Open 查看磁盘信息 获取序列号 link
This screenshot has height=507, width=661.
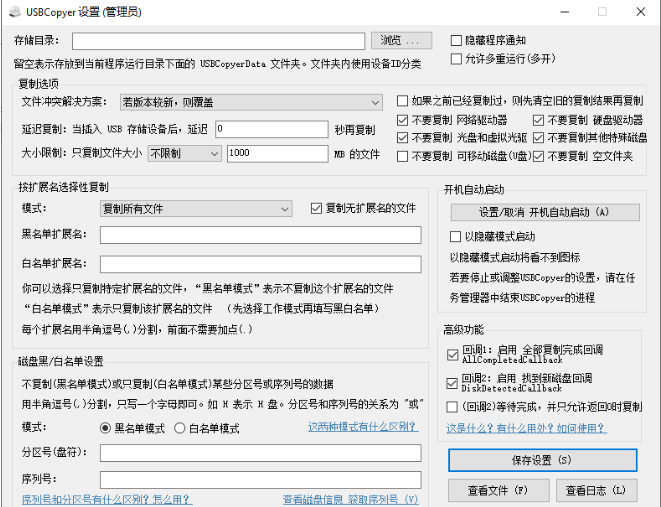[x=350, y=499]
